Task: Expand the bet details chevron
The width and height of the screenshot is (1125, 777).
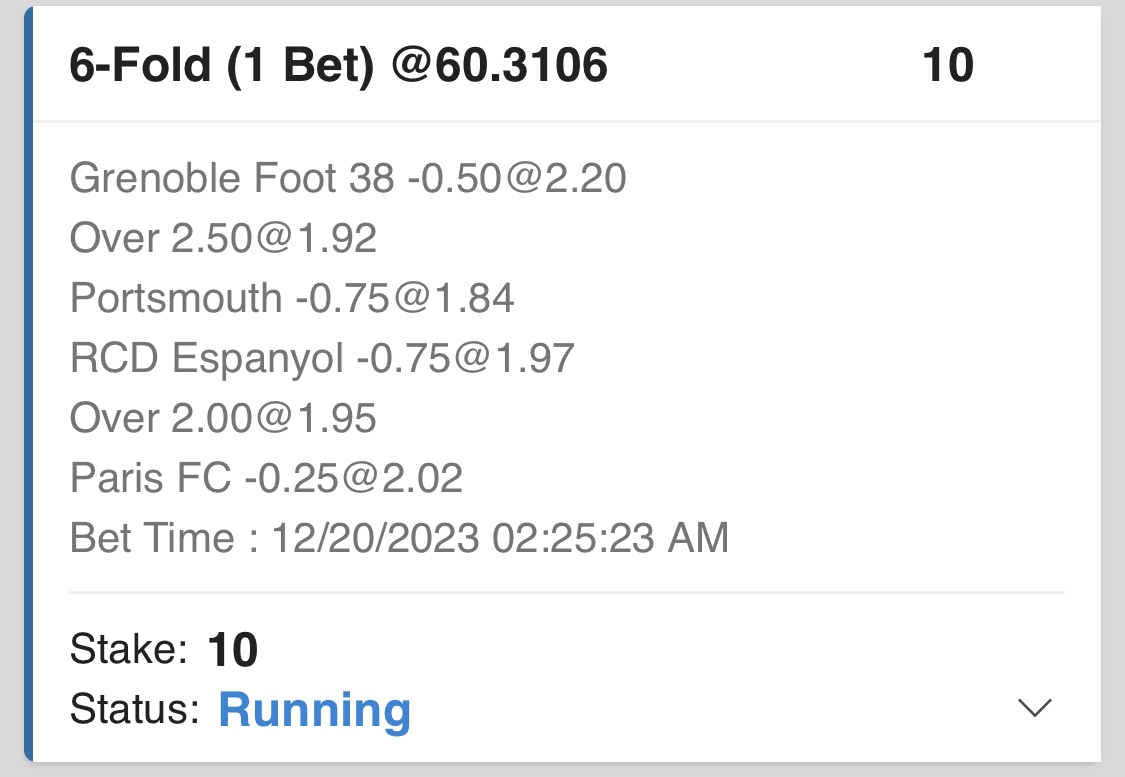Action: 1034,708
